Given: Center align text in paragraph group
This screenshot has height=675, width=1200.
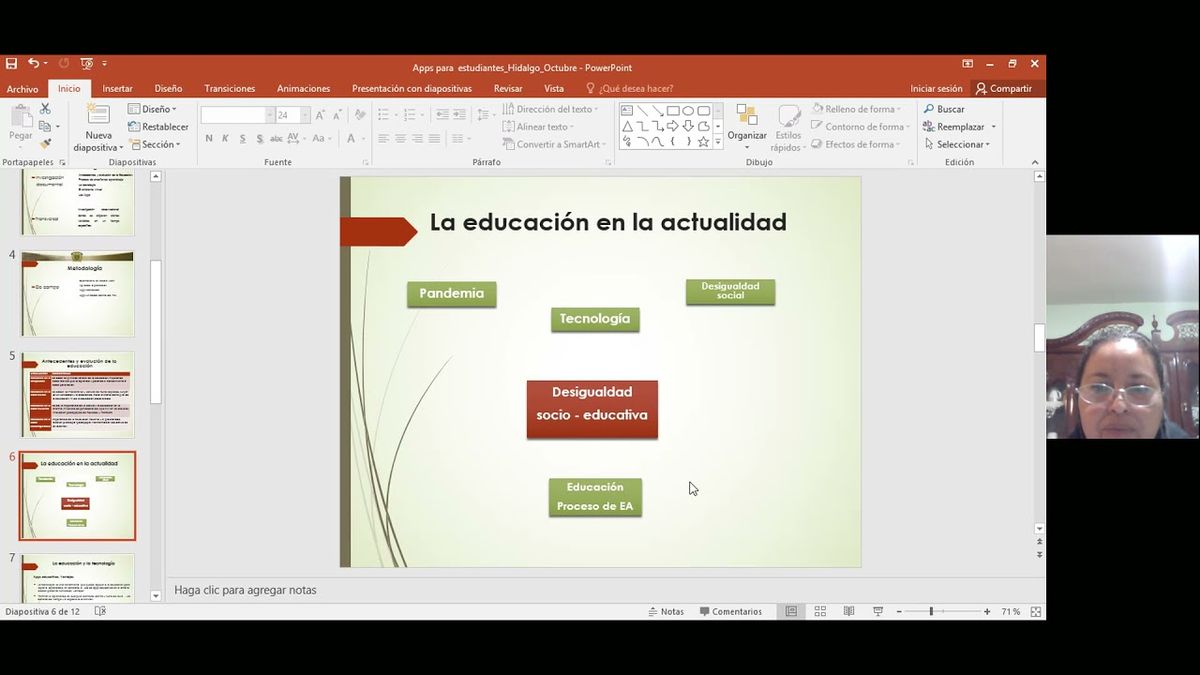Looking at the screenshot, I should pyautogui.click(x=400, y=139).
